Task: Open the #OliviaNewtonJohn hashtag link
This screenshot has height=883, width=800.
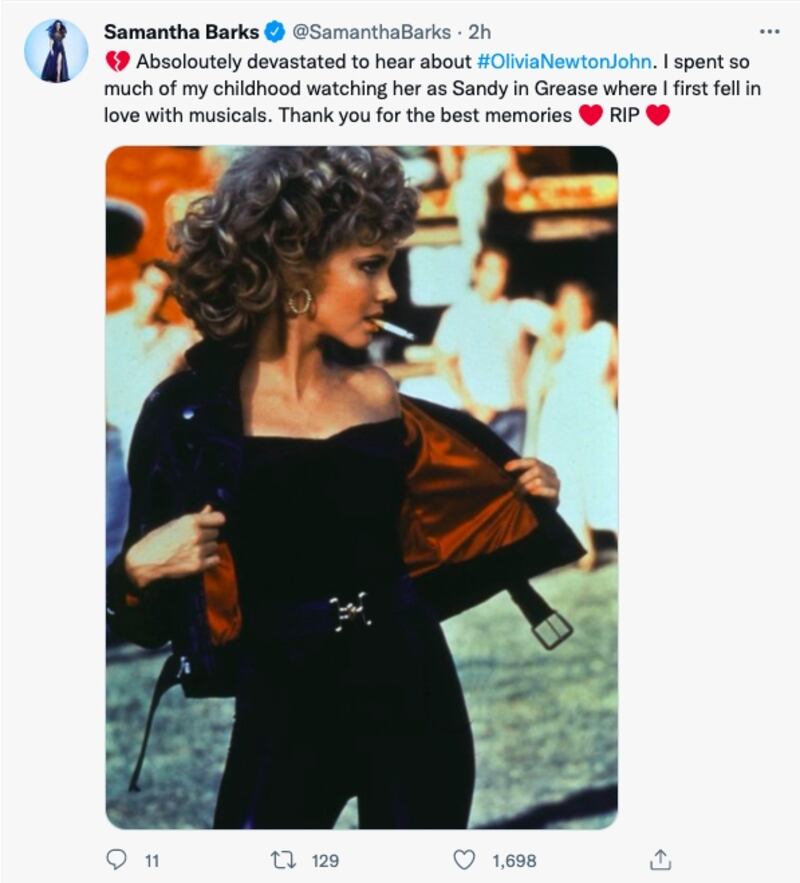Action: [x=564, y=61]
